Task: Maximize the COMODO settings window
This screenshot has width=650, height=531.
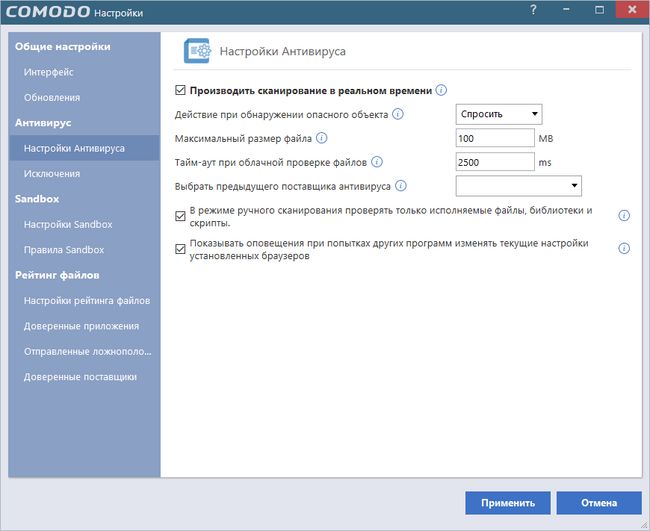Action: click(599, 10)
